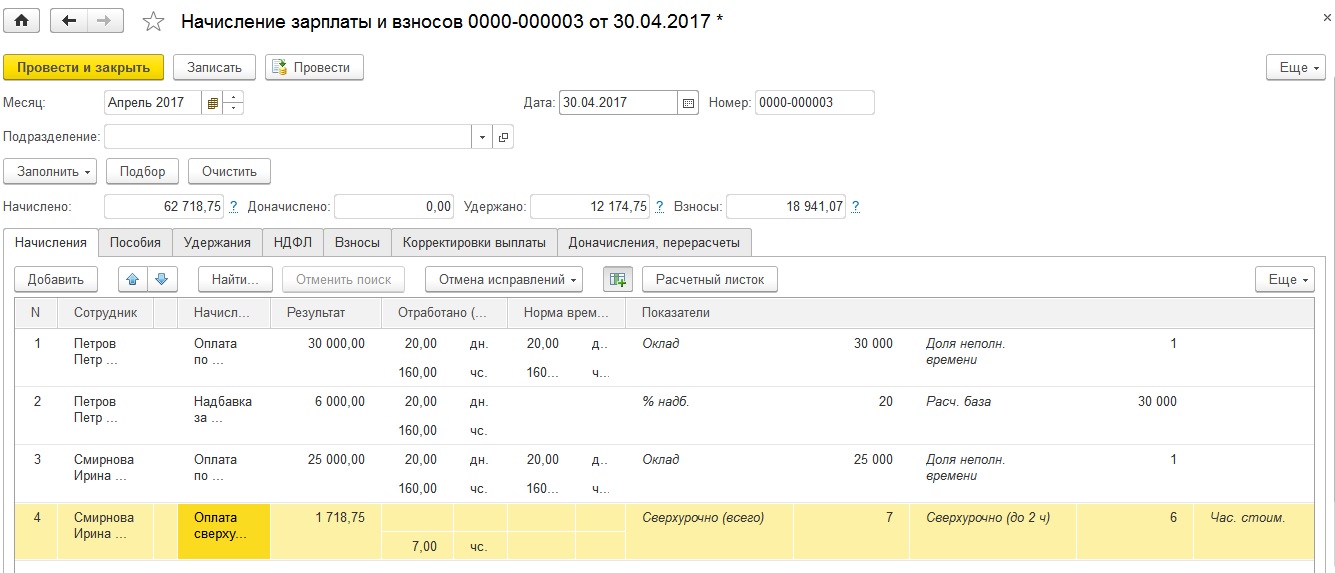Move row up with arrow icon
1335x573 pixels.
(133, 279)
